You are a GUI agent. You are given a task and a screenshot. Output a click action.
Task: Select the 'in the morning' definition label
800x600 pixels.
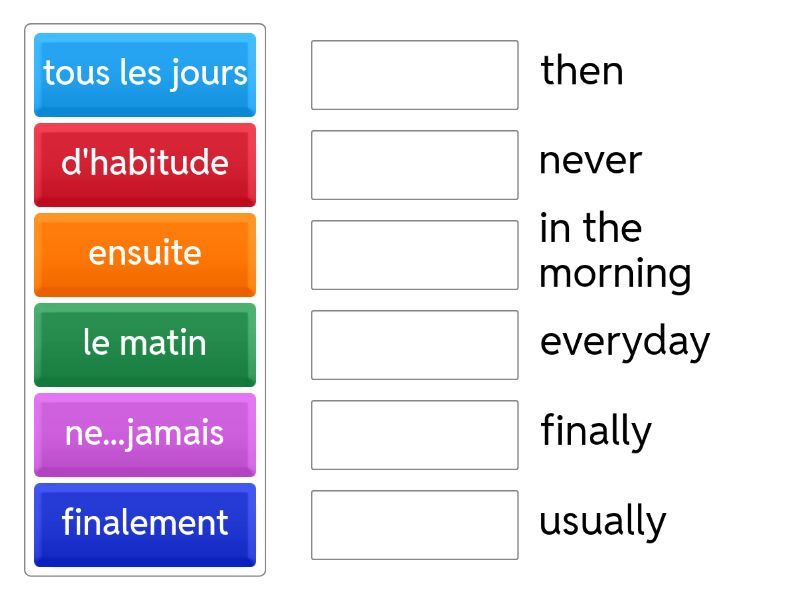coord(614,251)
